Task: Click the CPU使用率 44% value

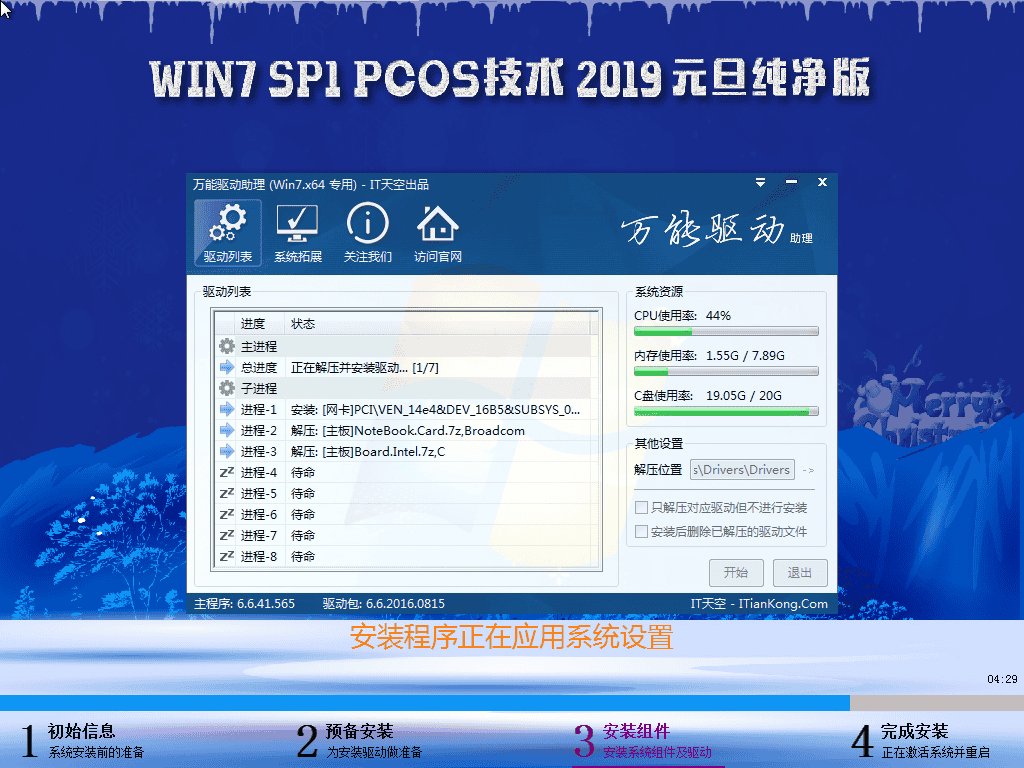Action: click(x=718, y=315)
